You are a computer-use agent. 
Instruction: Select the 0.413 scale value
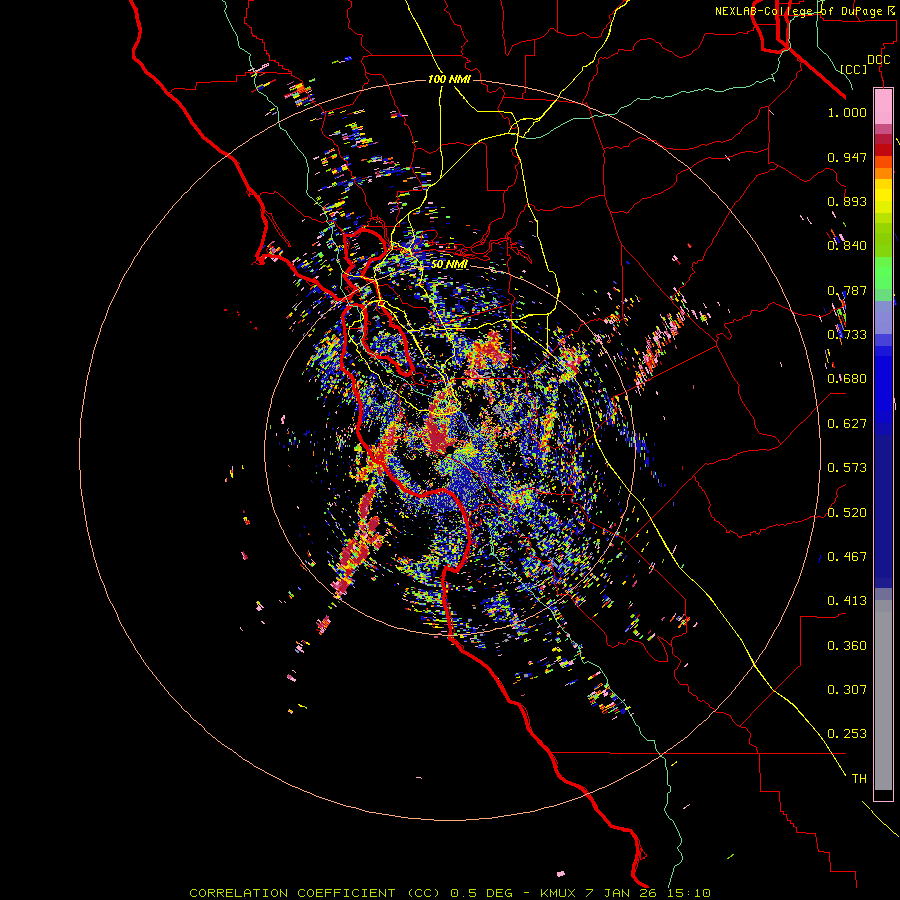(847, 601)
